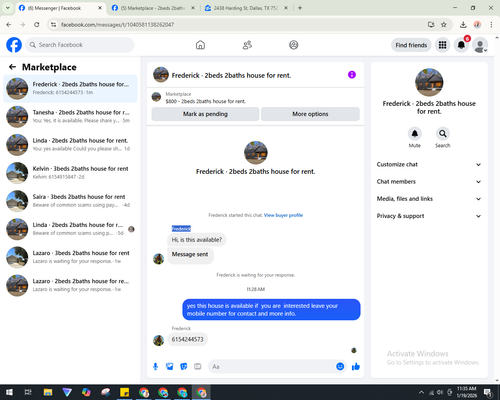
Task: Show hidden system tray icons
Action: [x=421, y=392]
